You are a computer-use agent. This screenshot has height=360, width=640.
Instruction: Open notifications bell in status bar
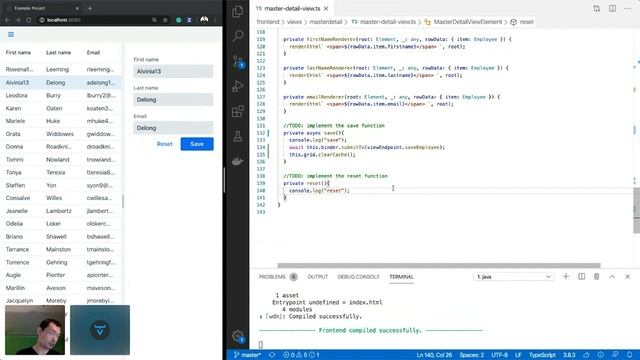point(629,355)
